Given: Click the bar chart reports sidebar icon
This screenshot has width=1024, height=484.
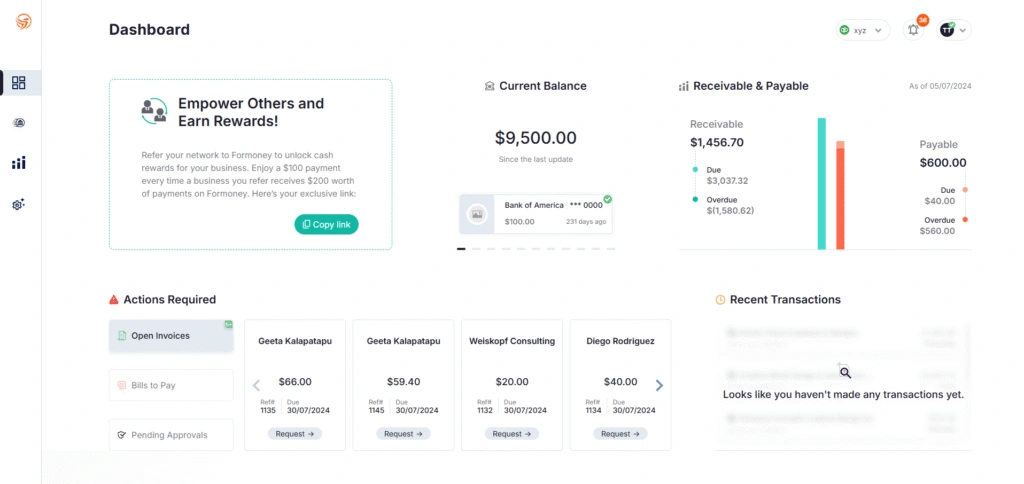Looking at the screenshot, I should (x=19, y=163).
